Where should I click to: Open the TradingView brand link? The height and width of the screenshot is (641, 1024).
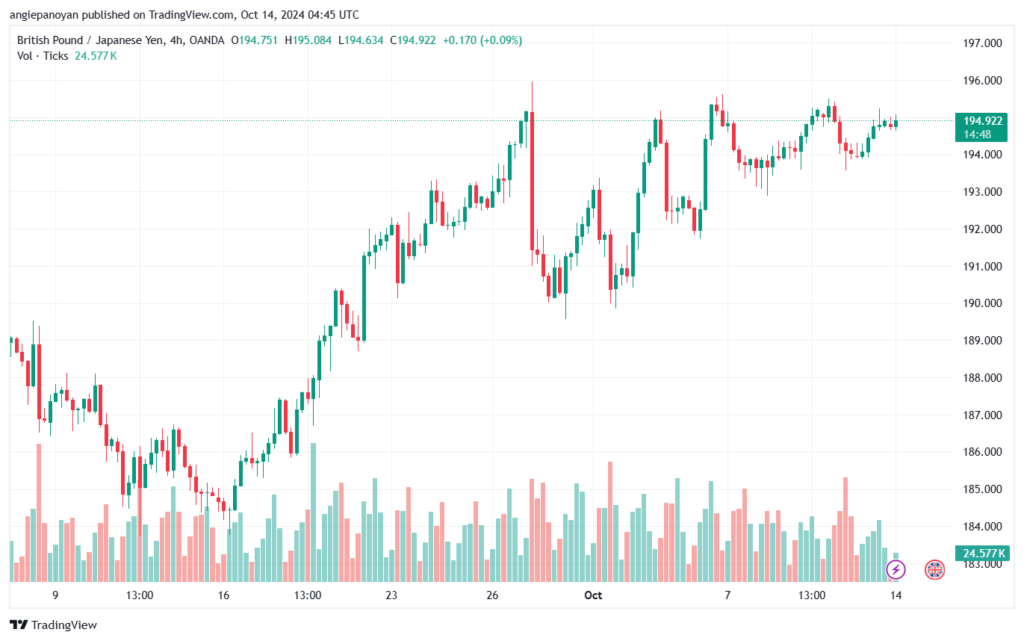tap(54, 625)
